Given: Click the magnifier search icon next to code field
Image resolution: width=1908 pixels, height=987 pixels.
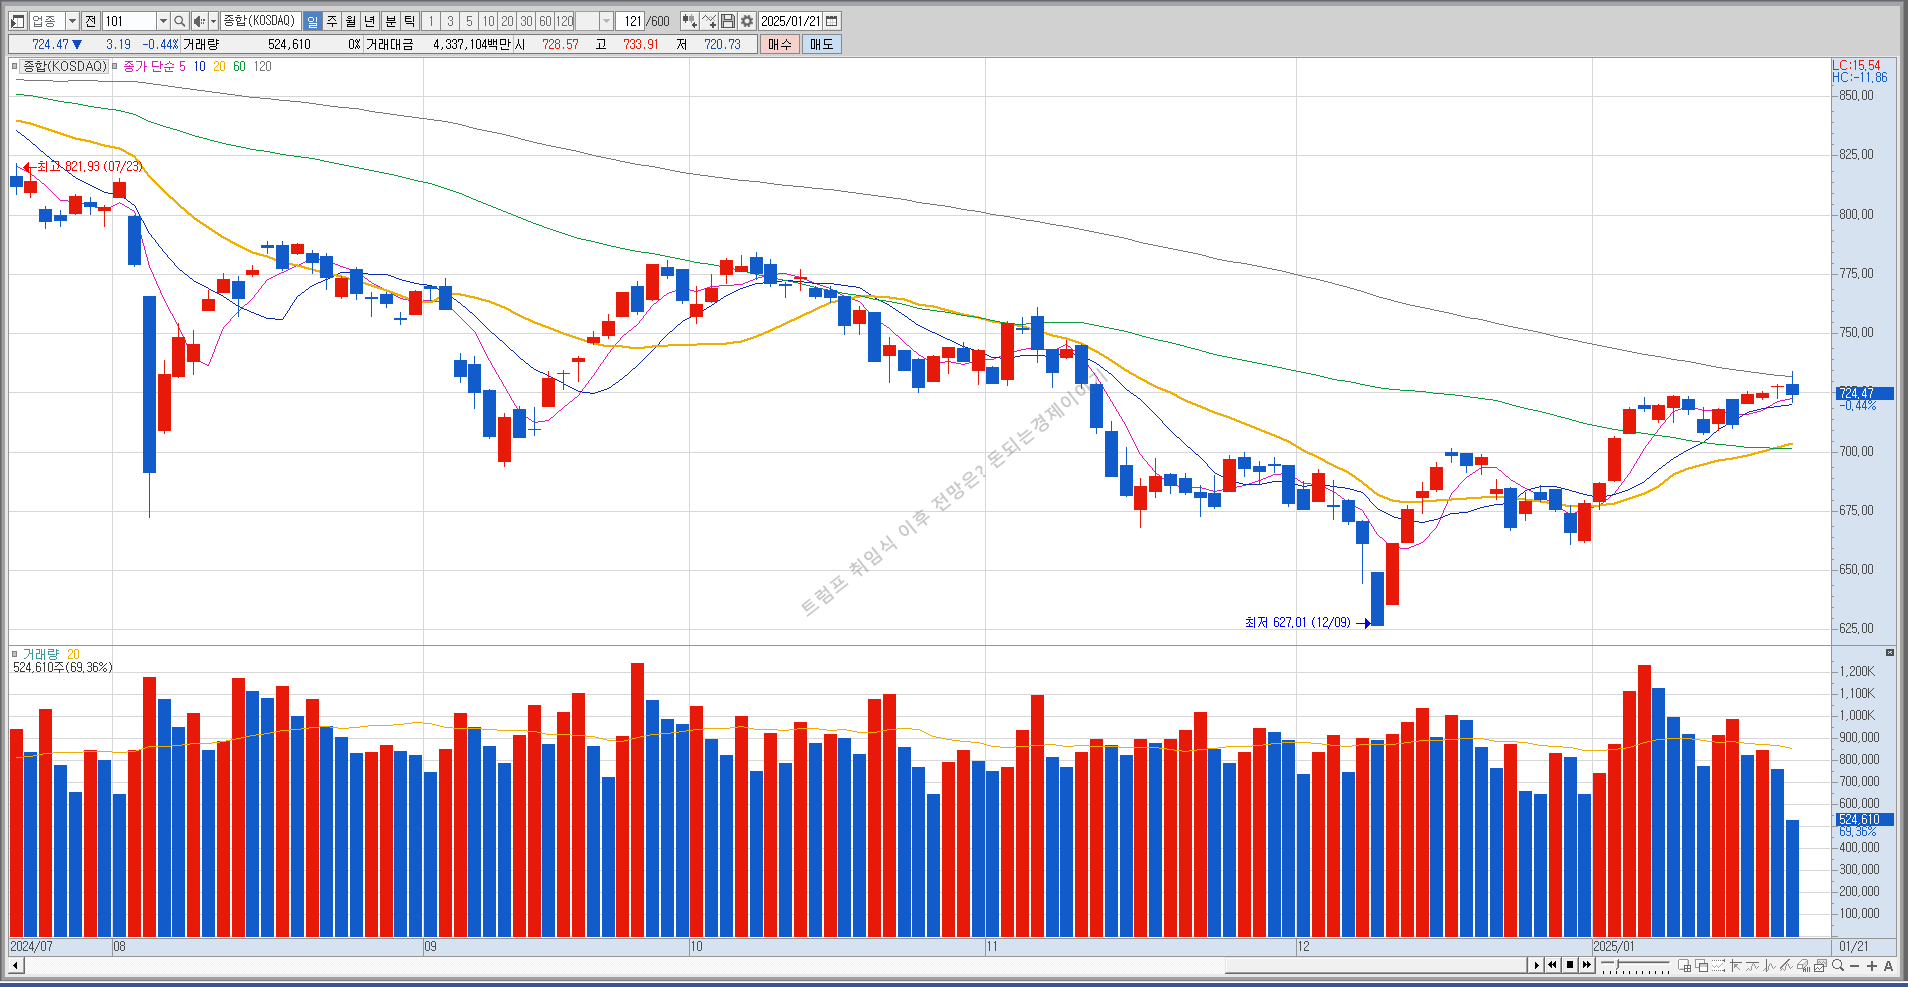Looking at the screenshot, I should coord(179,21).
